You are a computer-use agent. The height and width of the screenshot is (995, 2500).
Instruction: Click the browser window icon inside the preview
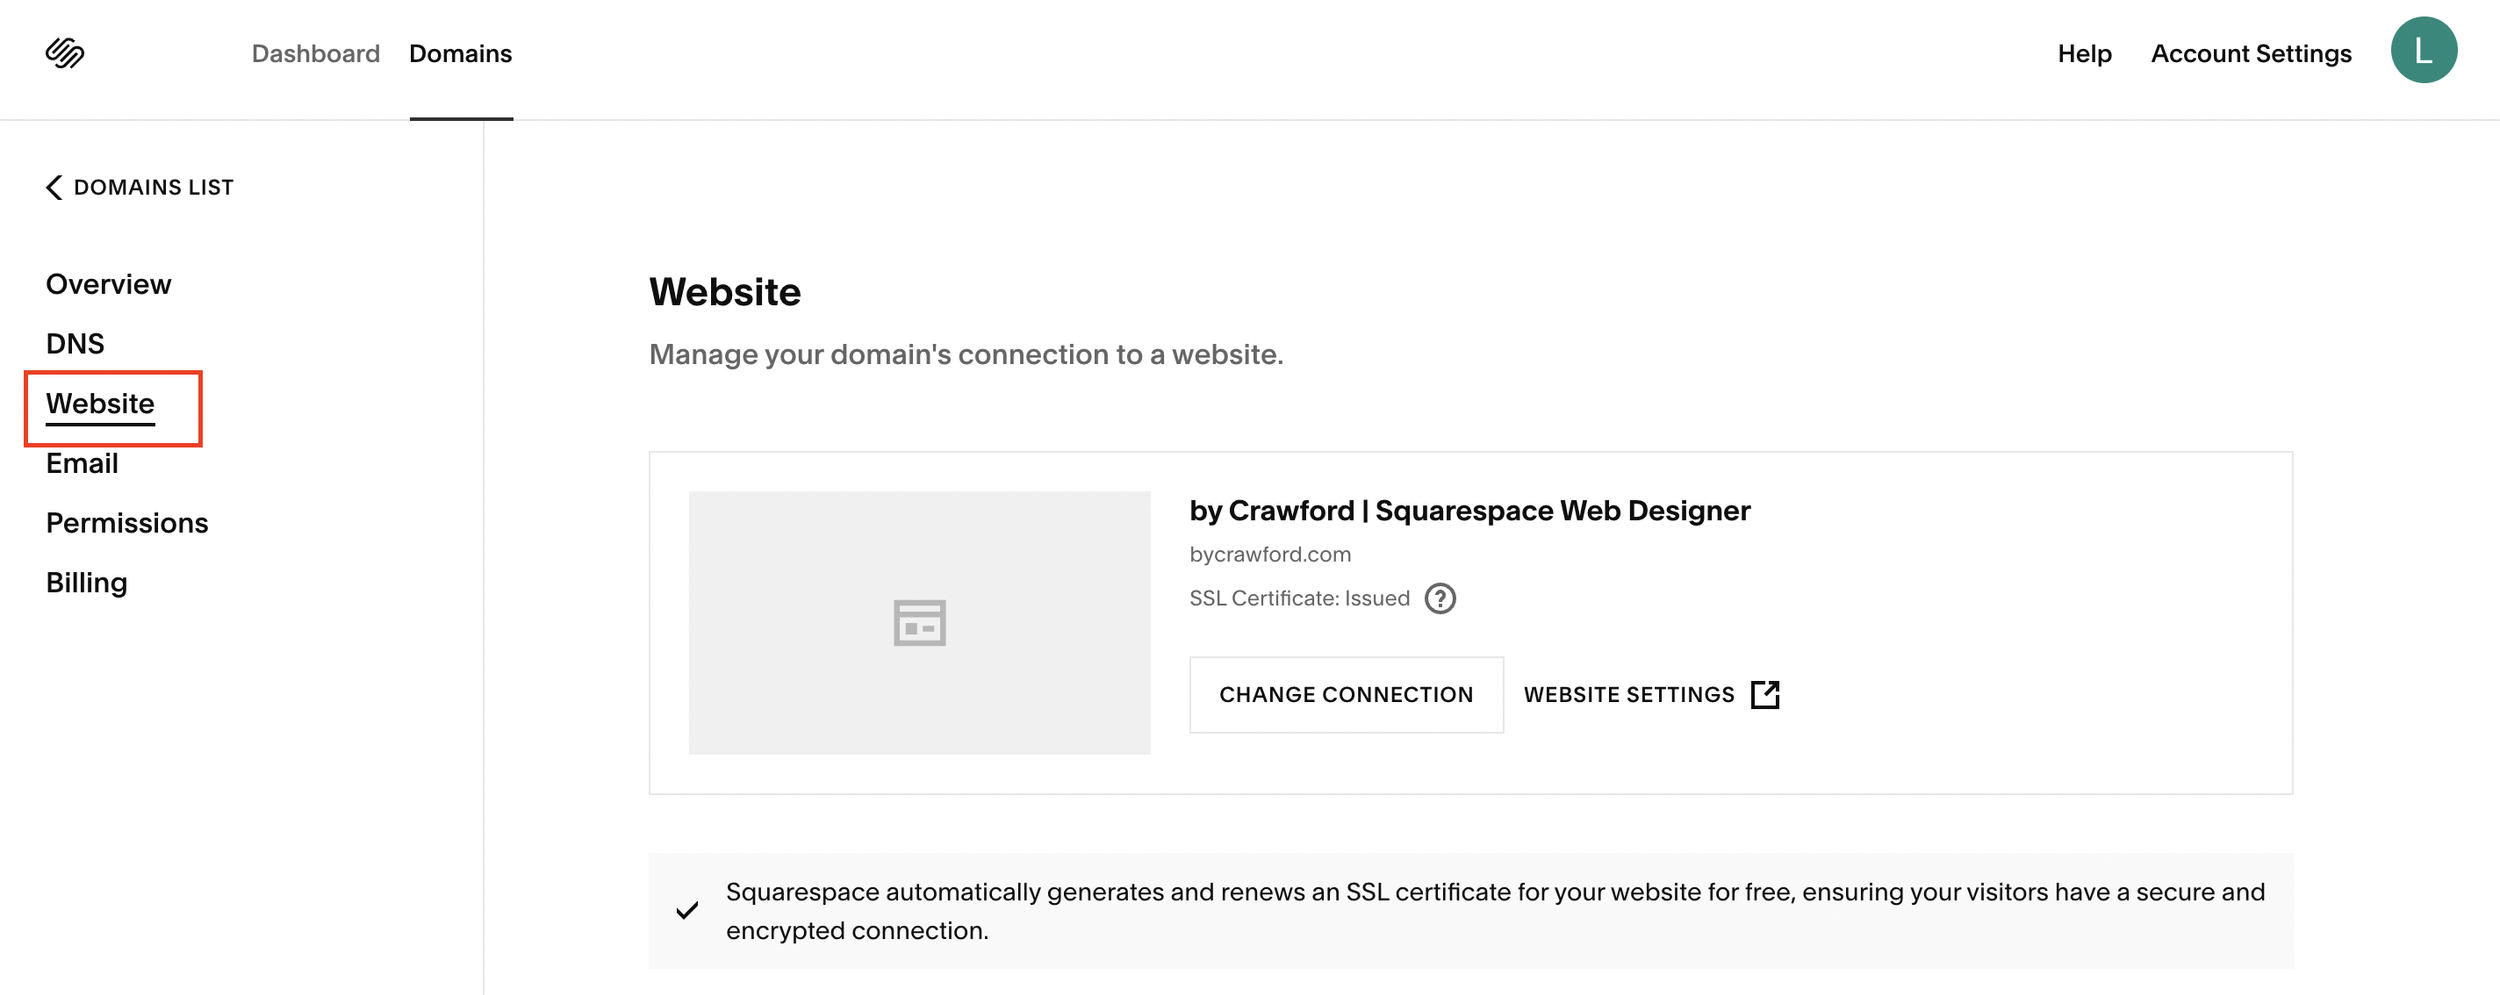919,620
